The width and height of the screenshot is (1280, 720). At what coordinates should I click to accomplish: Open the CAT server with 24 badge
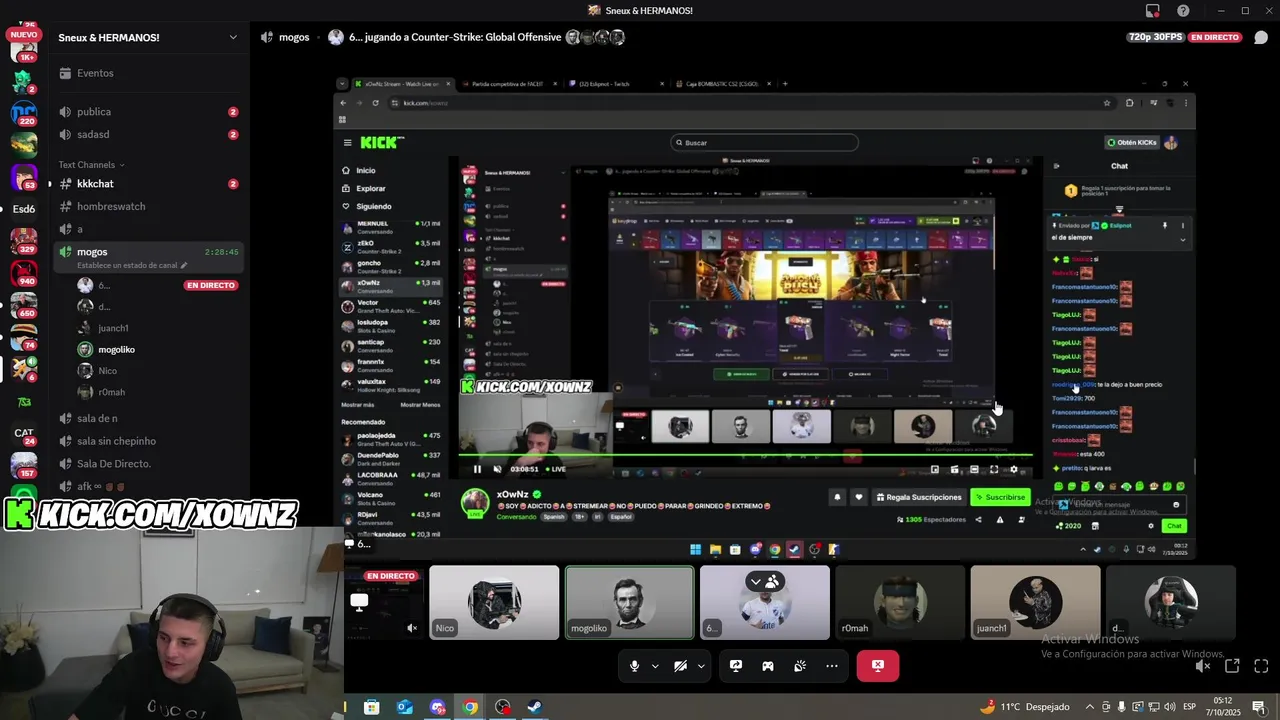(24, 434)
